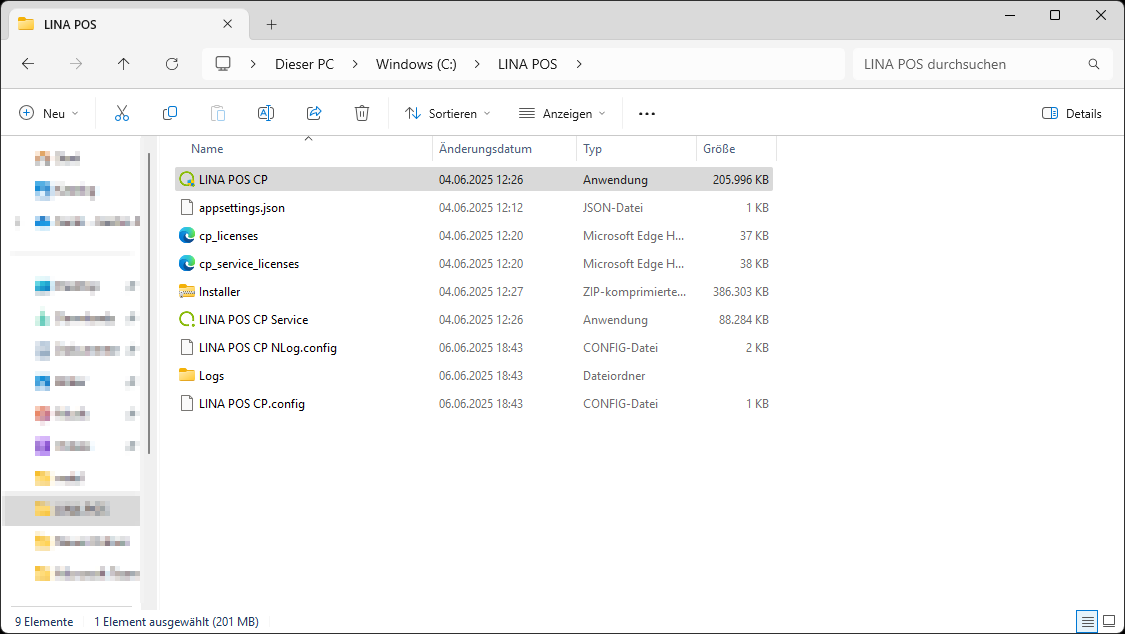Click the Dateiordner type cell
This screenshot has width=1125, height=634.
[614, 375]
